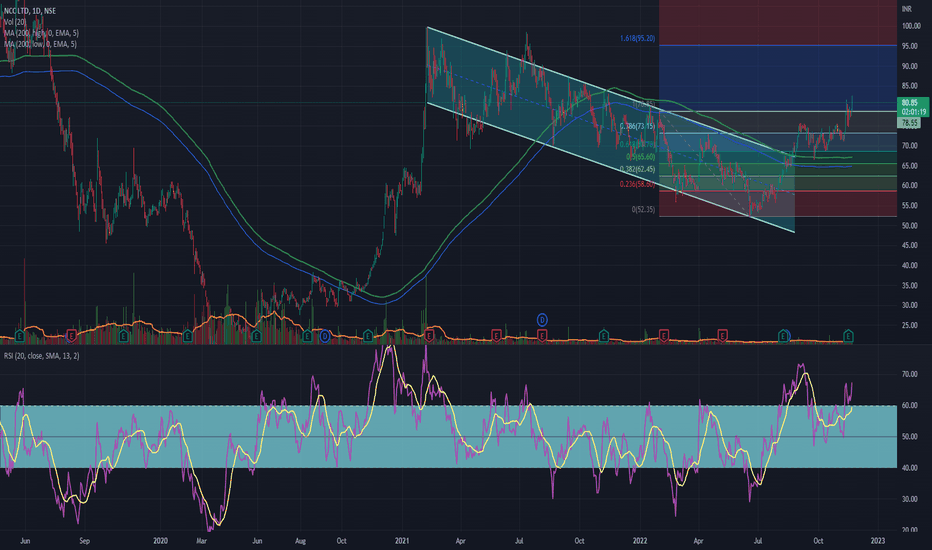Click the 0.786(73.15) Fibonacci level label
The height and width of the screenshot is (550, 932).
(x=637, y=126)
